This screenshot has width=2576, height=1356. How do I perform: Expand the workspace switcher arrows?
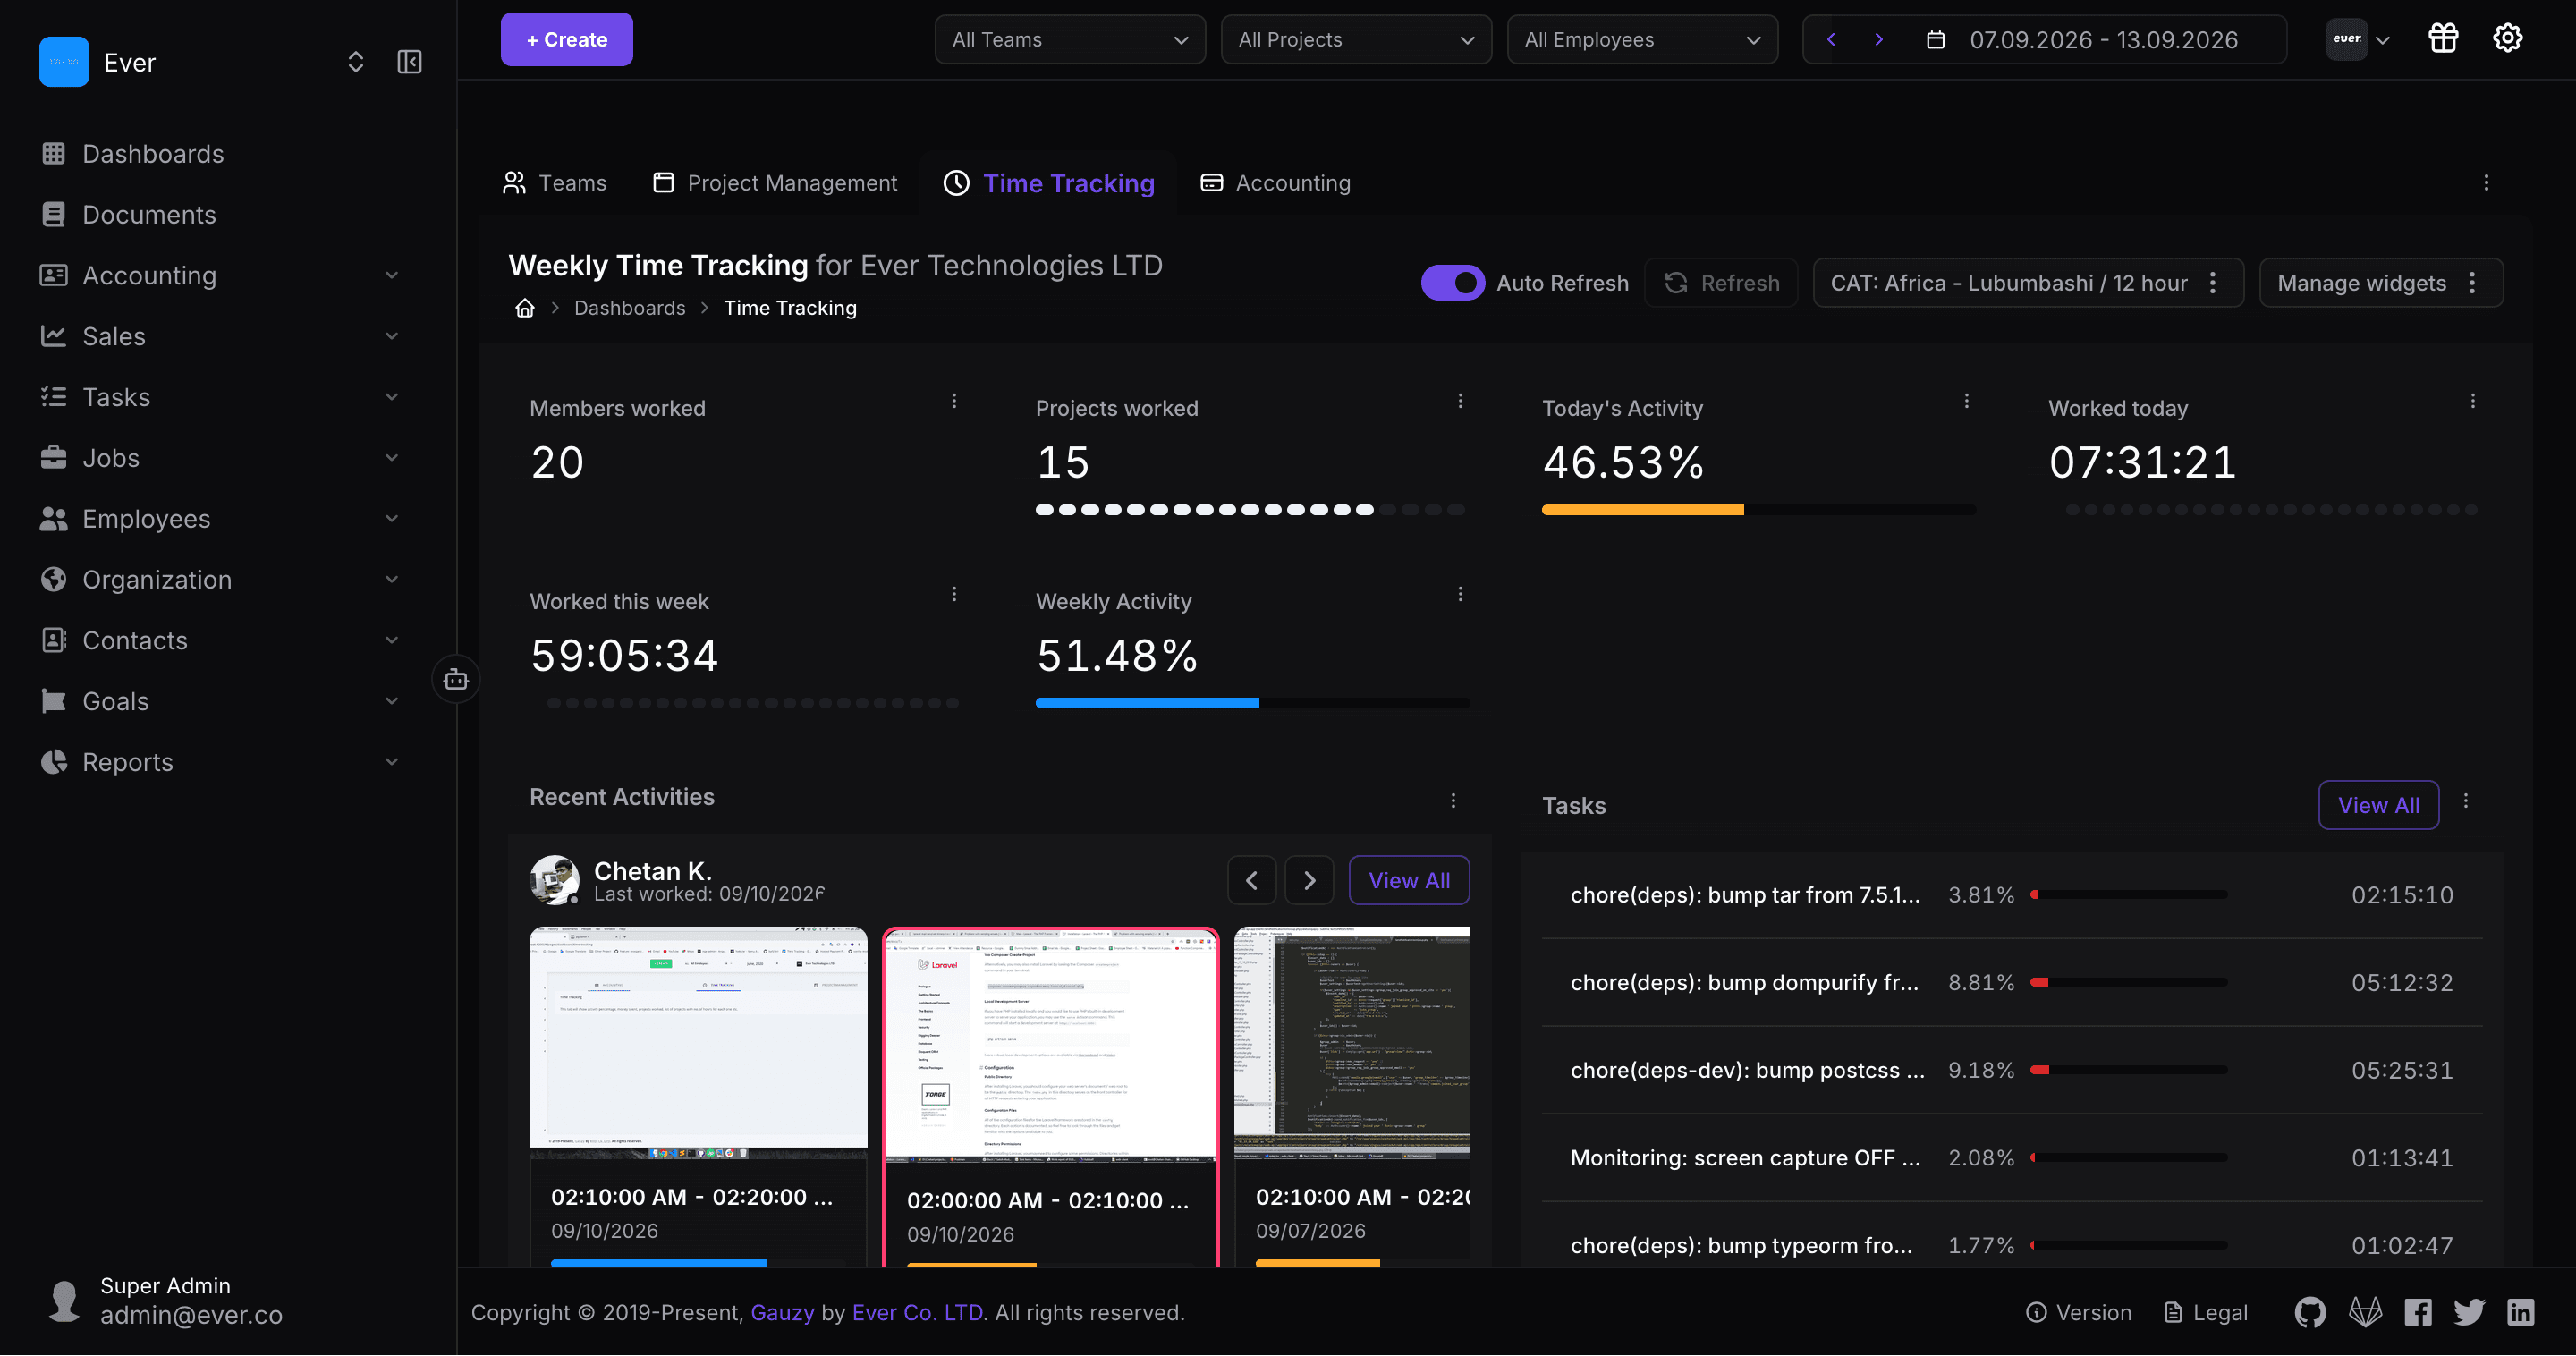point(355,62)
